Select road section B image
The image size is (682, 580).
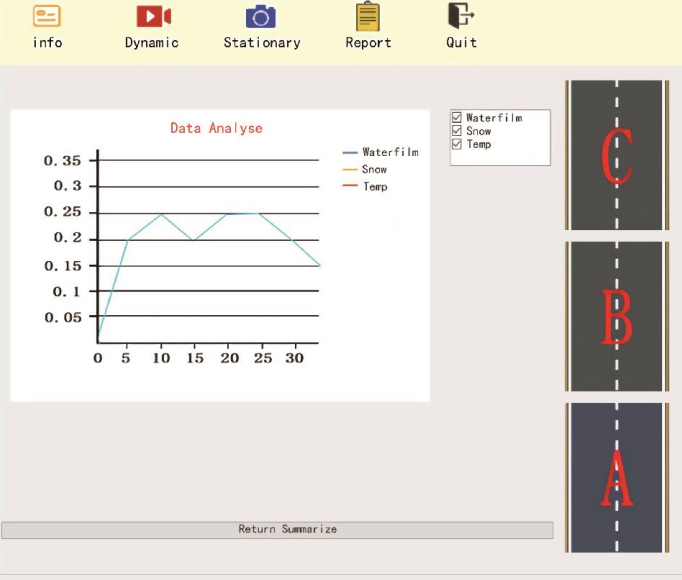pos(617,316)
